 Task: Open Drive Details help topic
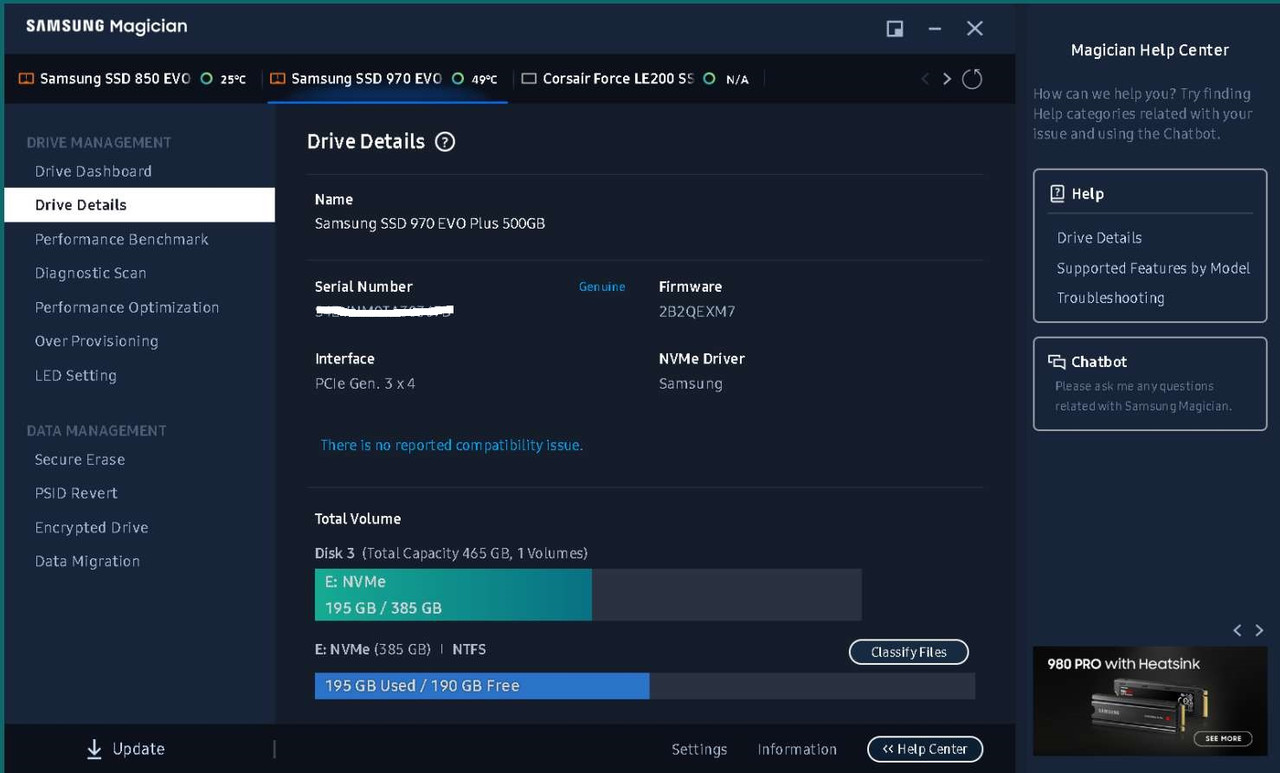(1099, 238)
